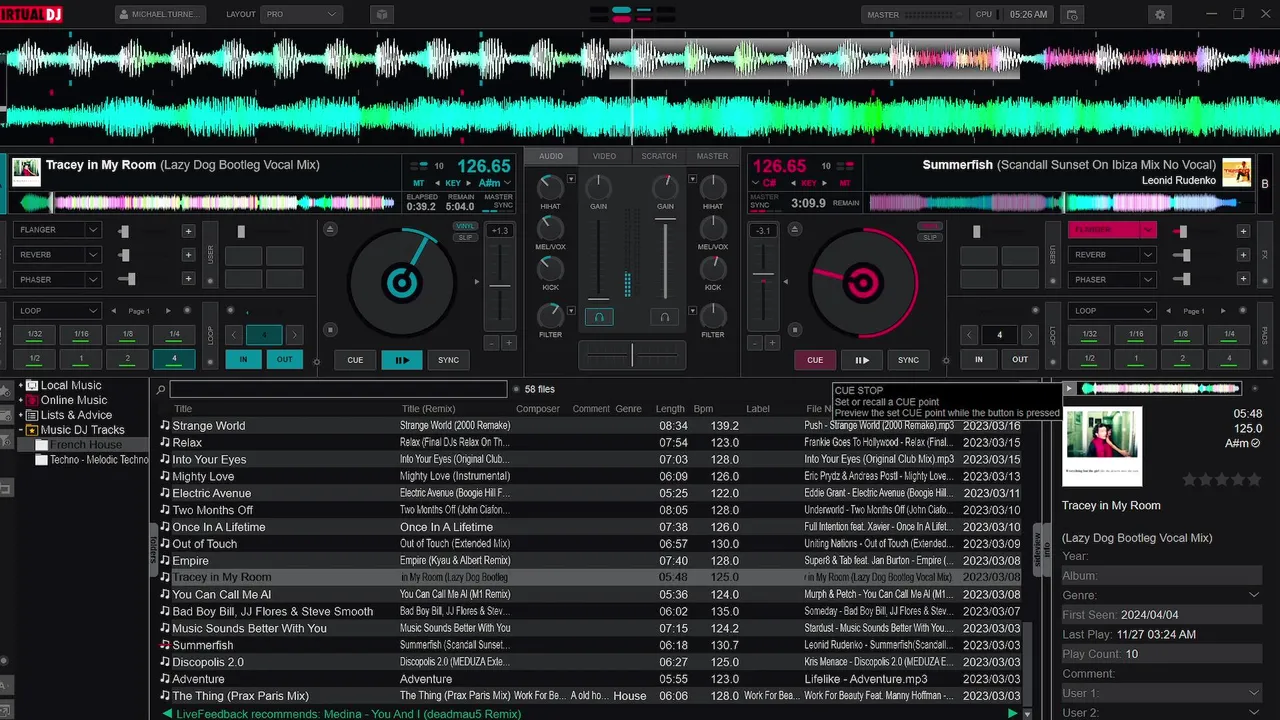Open the clock/timer icon next to 05:26 AM
Image resolution: width=1280 pixels, height=720 pixels.
click(1072, 15)
